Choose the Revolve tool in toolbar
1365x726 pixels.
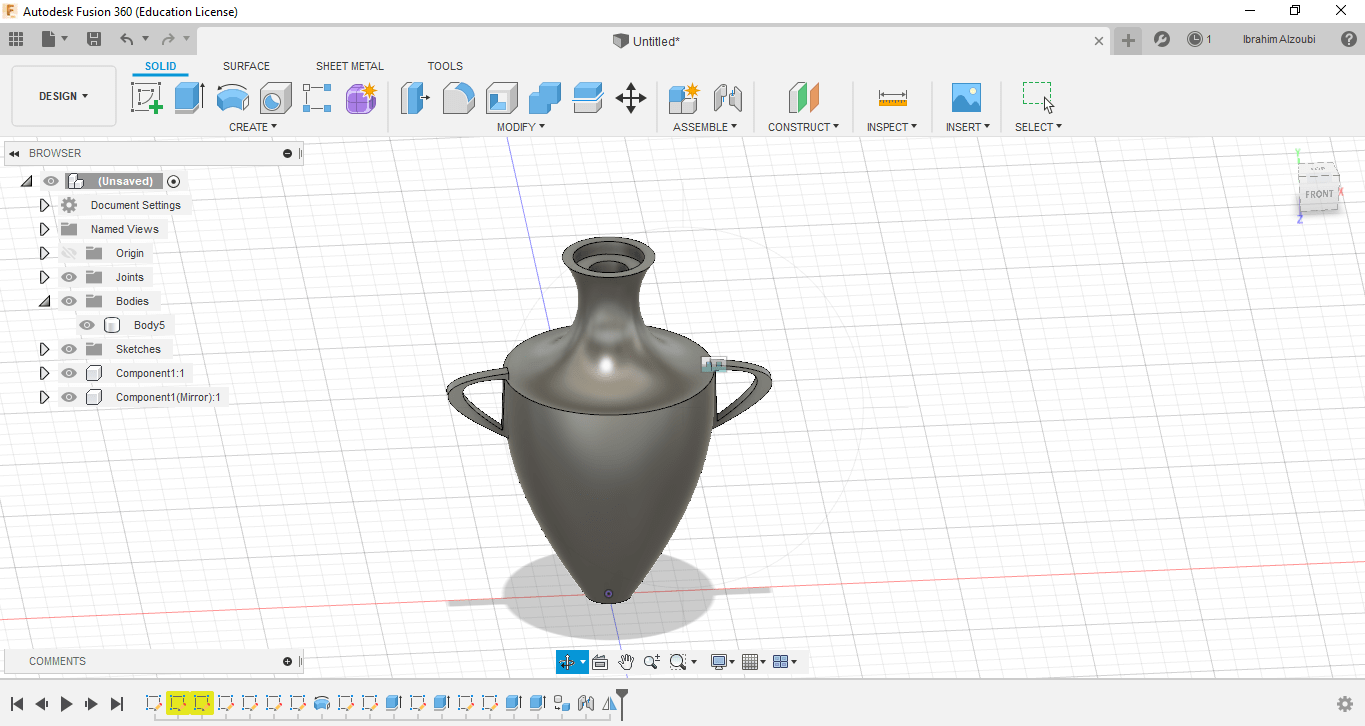click(x=233, y=98)
